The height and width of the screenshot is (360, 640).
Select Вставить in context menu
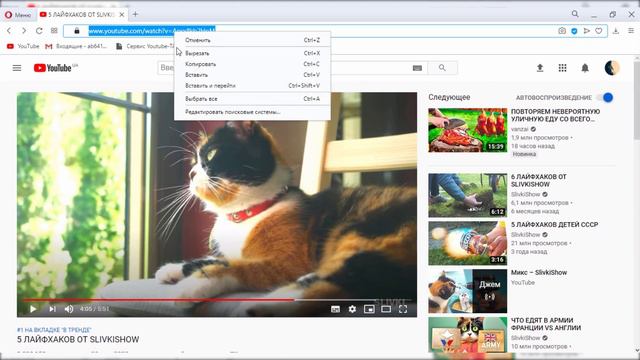(x=252, y=75)
